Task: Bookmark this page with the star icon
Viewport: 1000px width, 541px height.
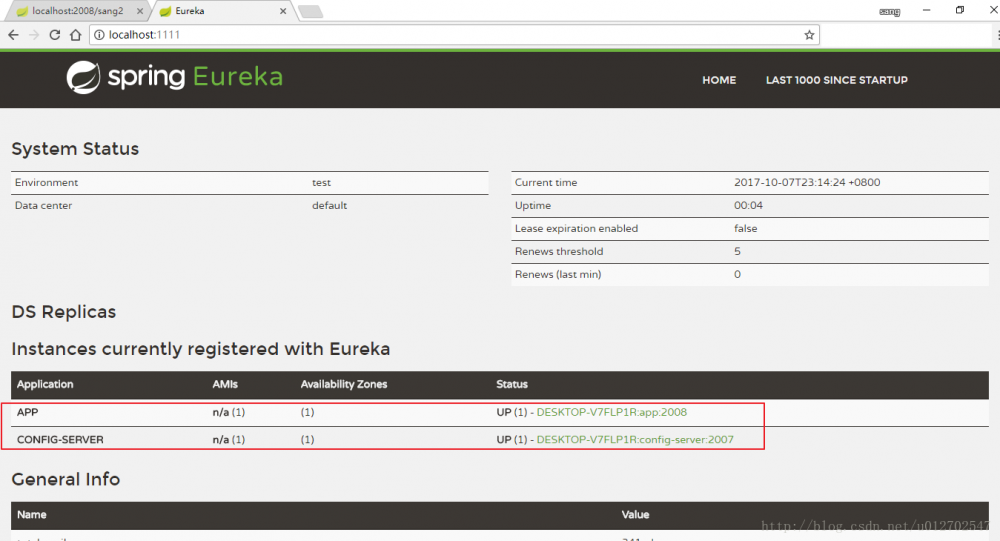Action: pos(809,35)
